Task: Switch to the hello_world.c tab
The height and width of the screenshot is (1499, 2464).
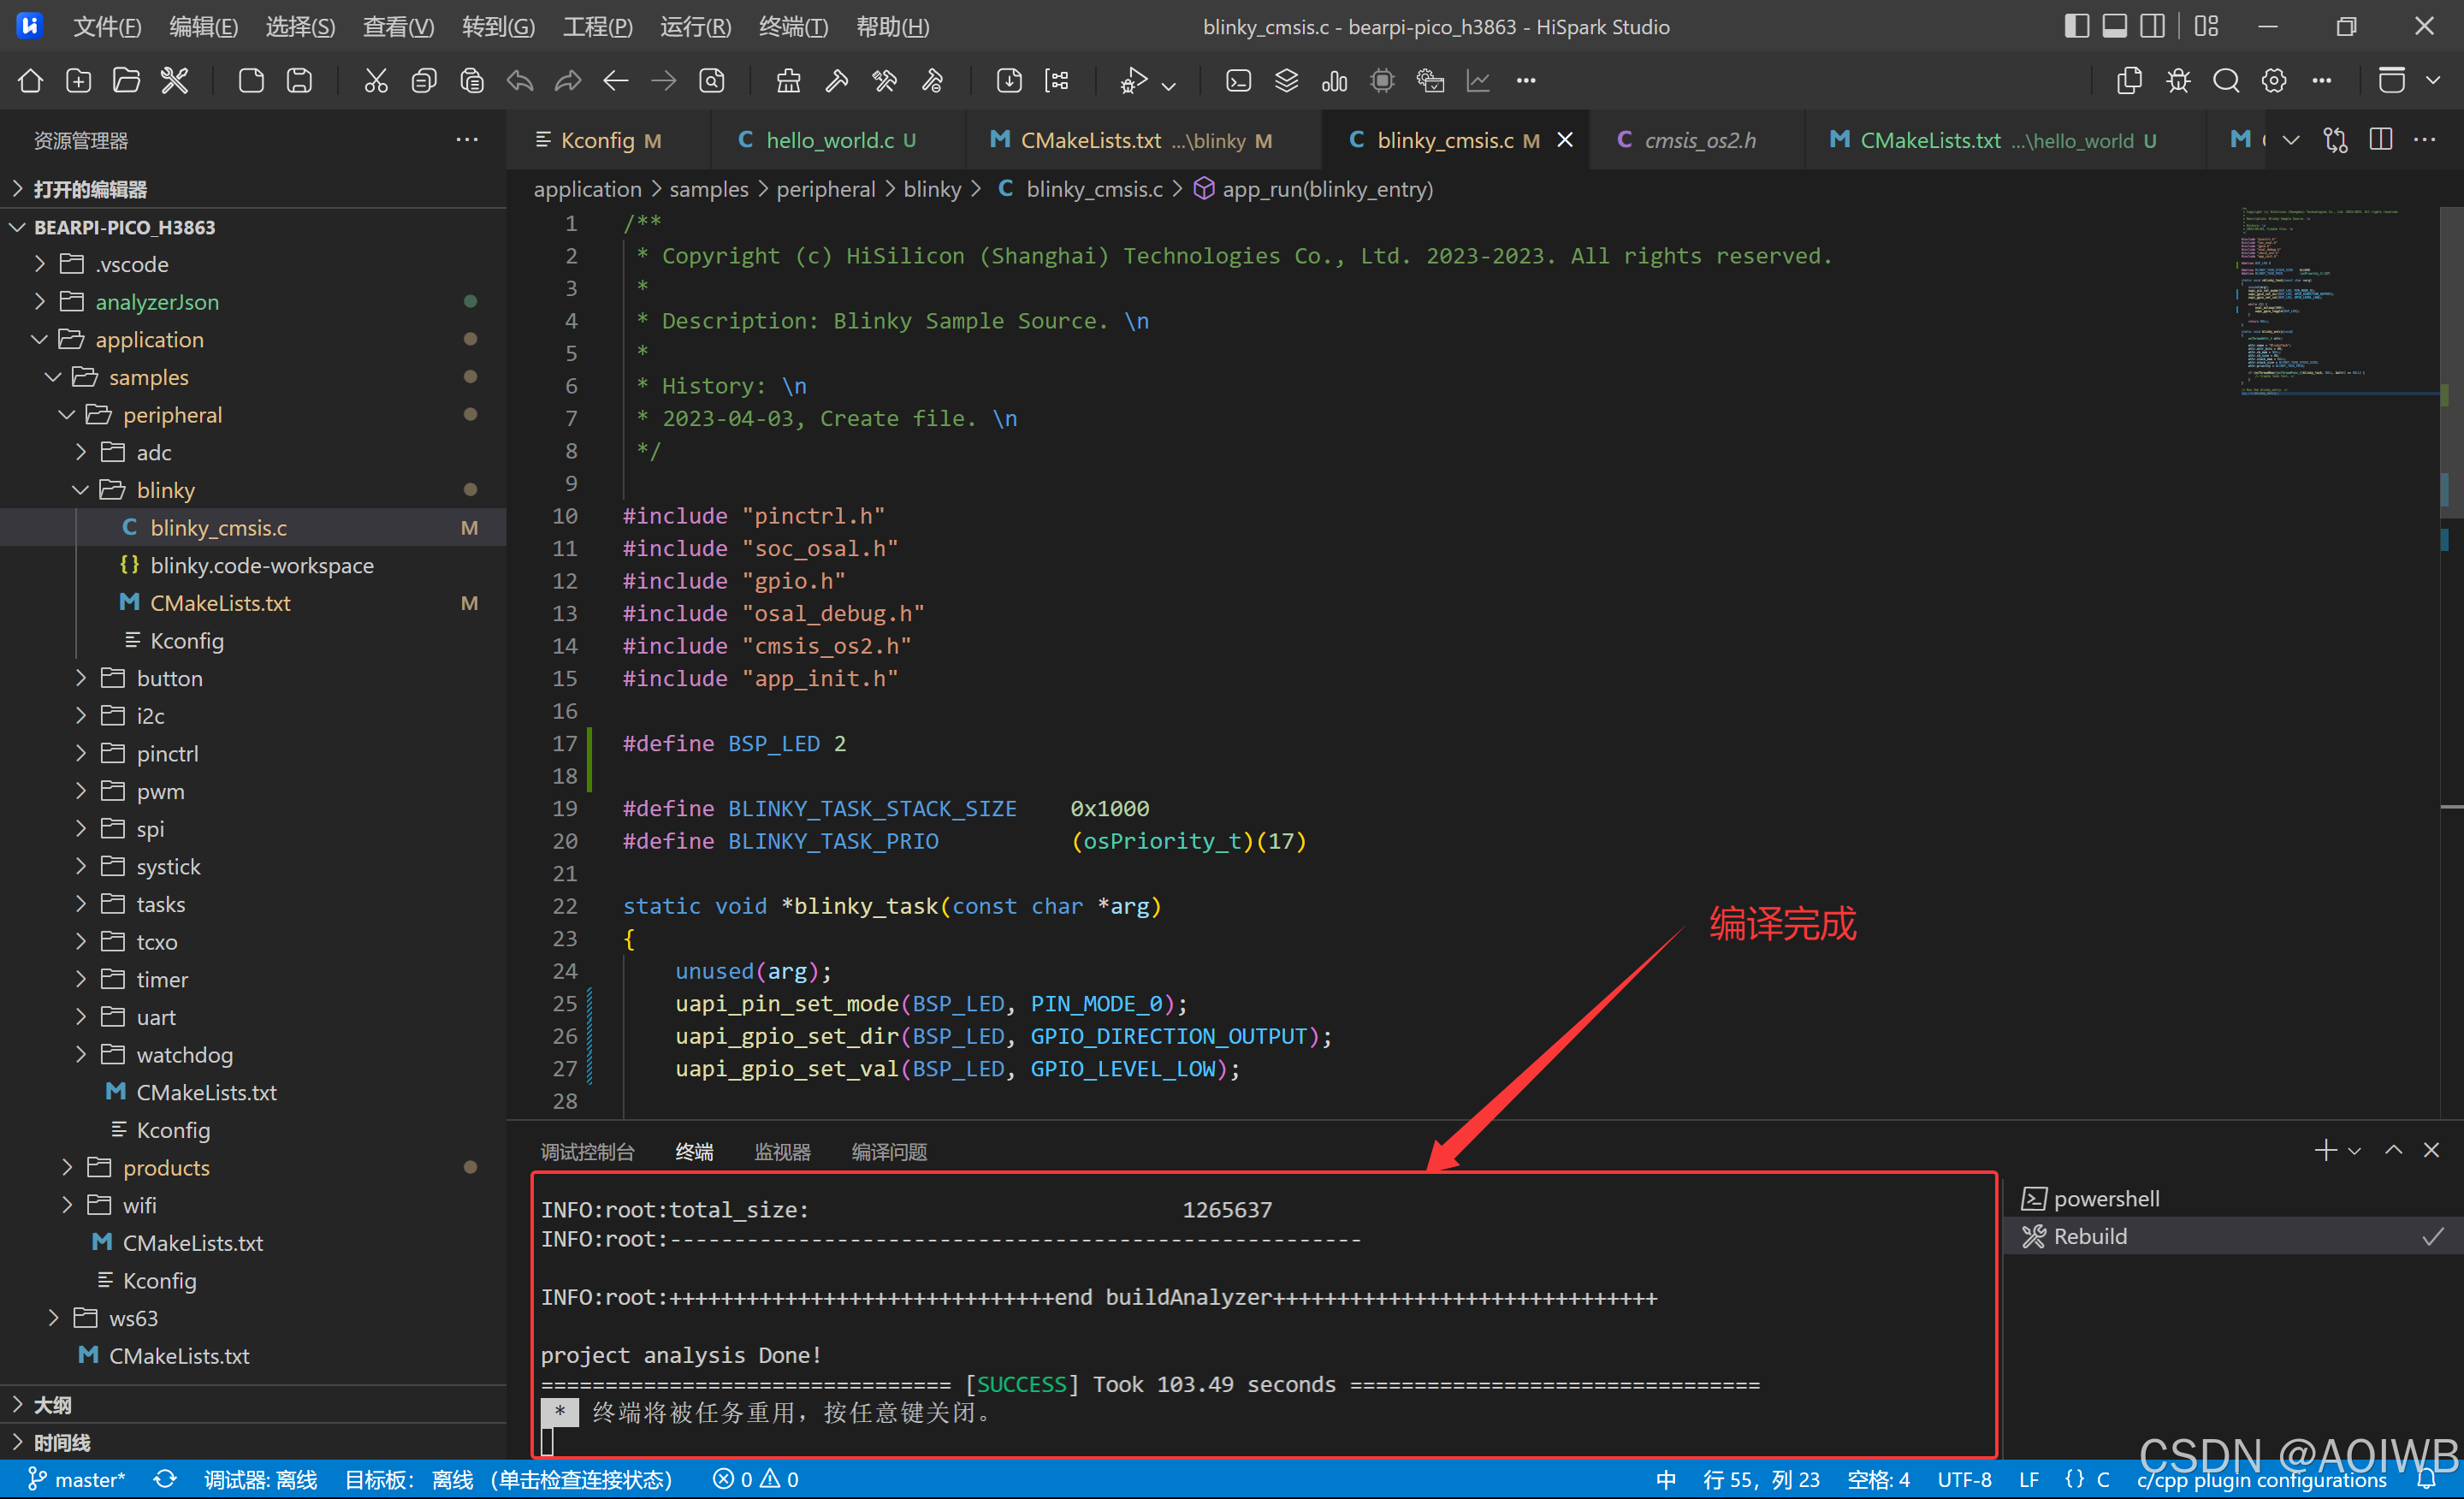Action: pyautogui.click(x=829, y=140)
